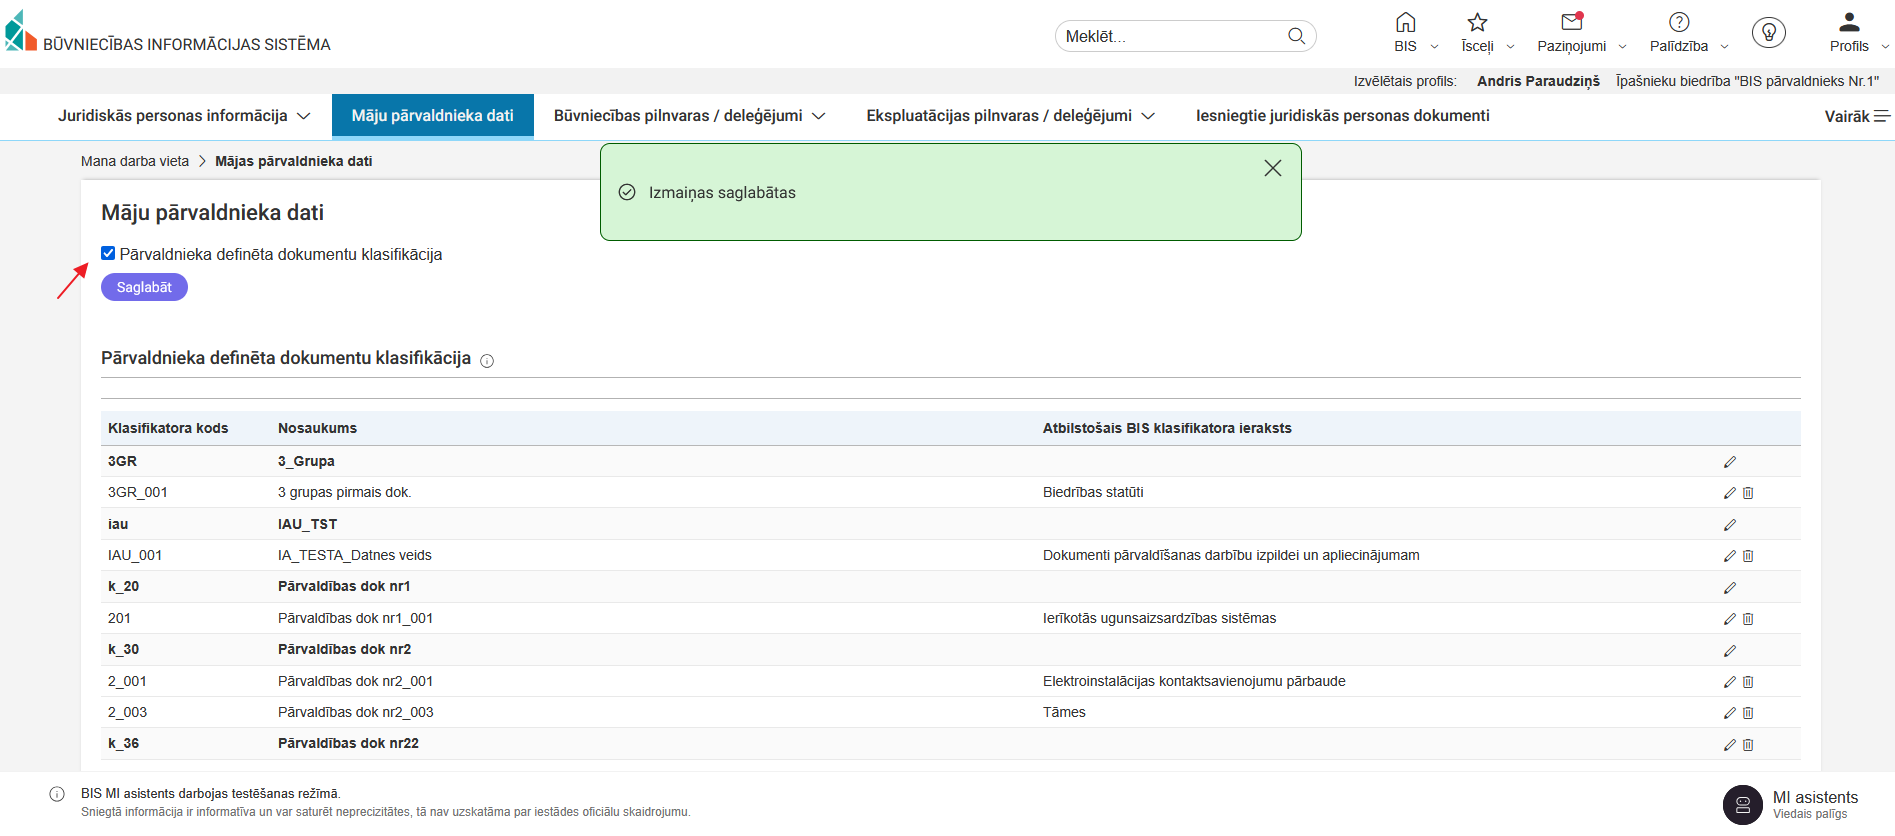Open the Paziņojumi envelope icon

tap(1571, 22)
